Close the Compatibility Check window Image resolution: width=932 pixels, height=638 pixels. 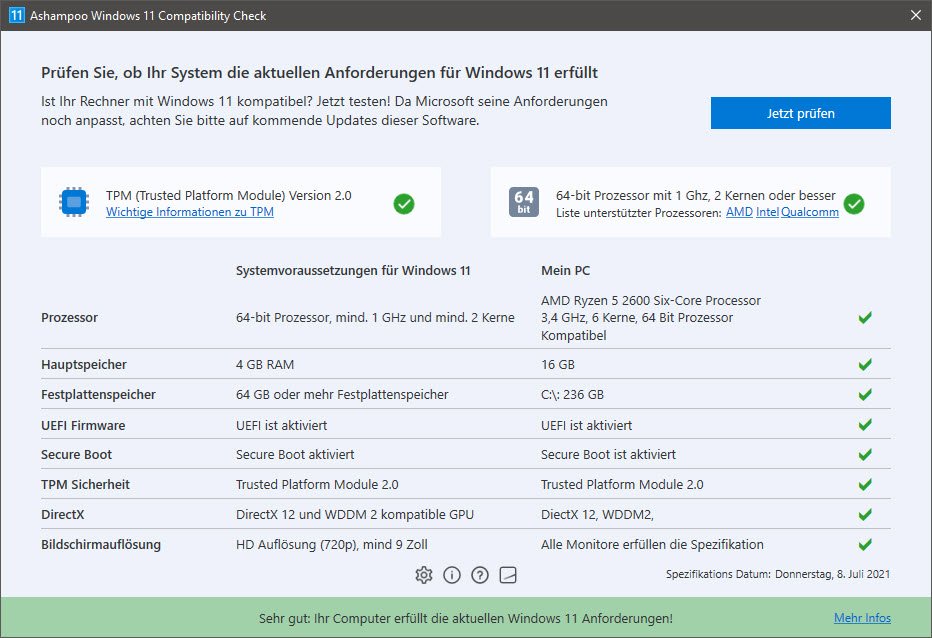(x=915, y=16)
